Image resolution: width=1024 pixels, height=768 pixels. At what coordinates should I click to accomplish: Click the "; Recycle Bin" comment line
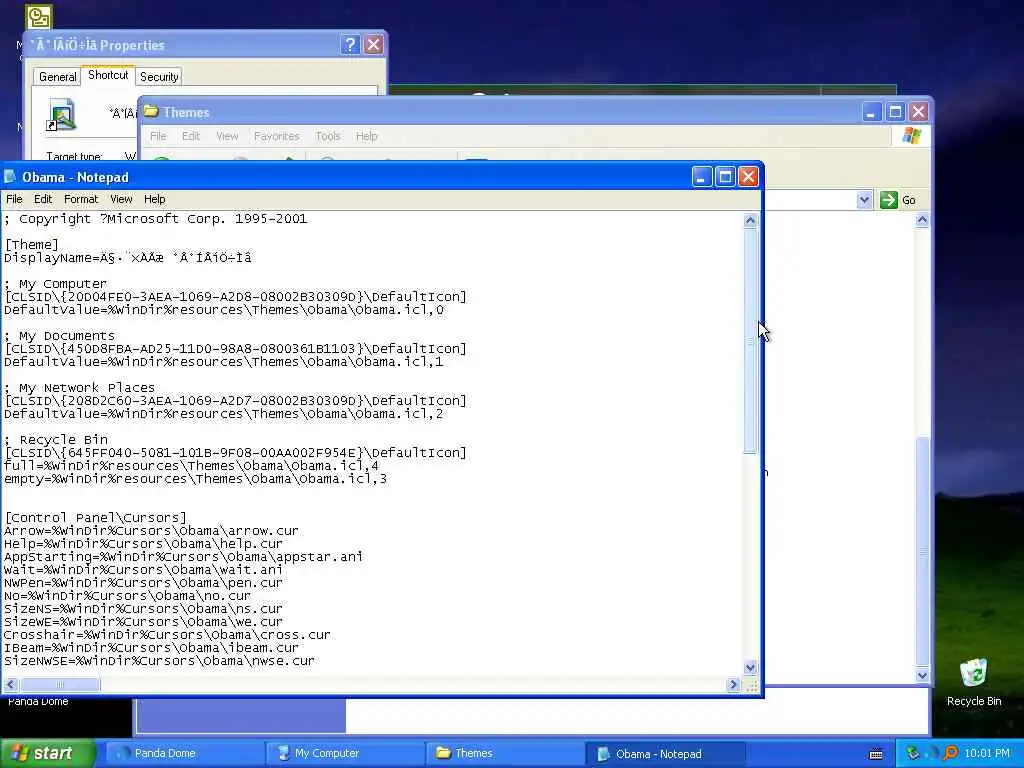click(56, 440)
